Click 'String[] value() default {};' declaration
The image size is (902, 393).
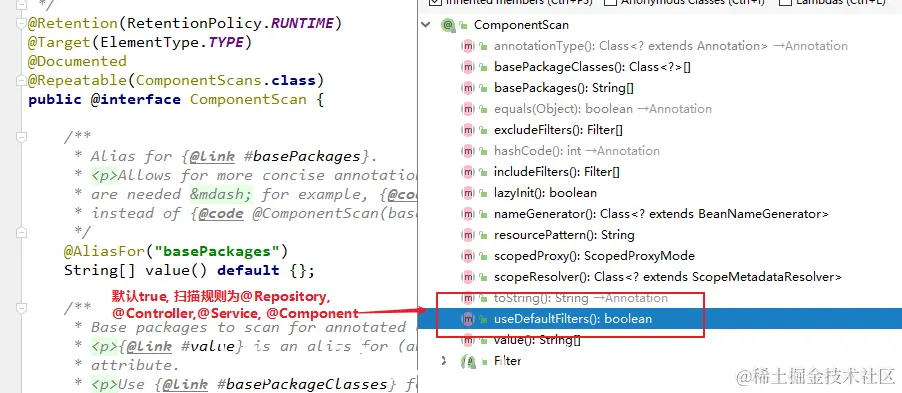coord(189,270)
